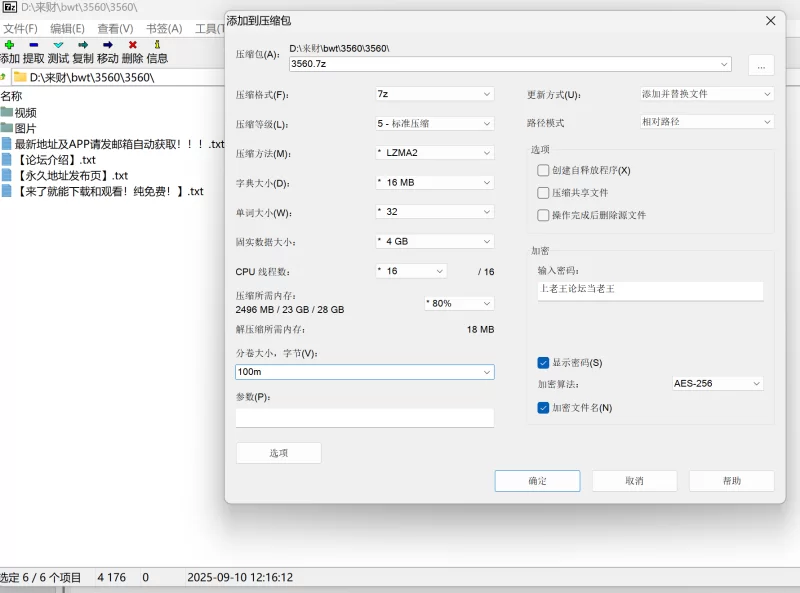
Task: Click the 确定 button
Action: [x=537, y=481]
